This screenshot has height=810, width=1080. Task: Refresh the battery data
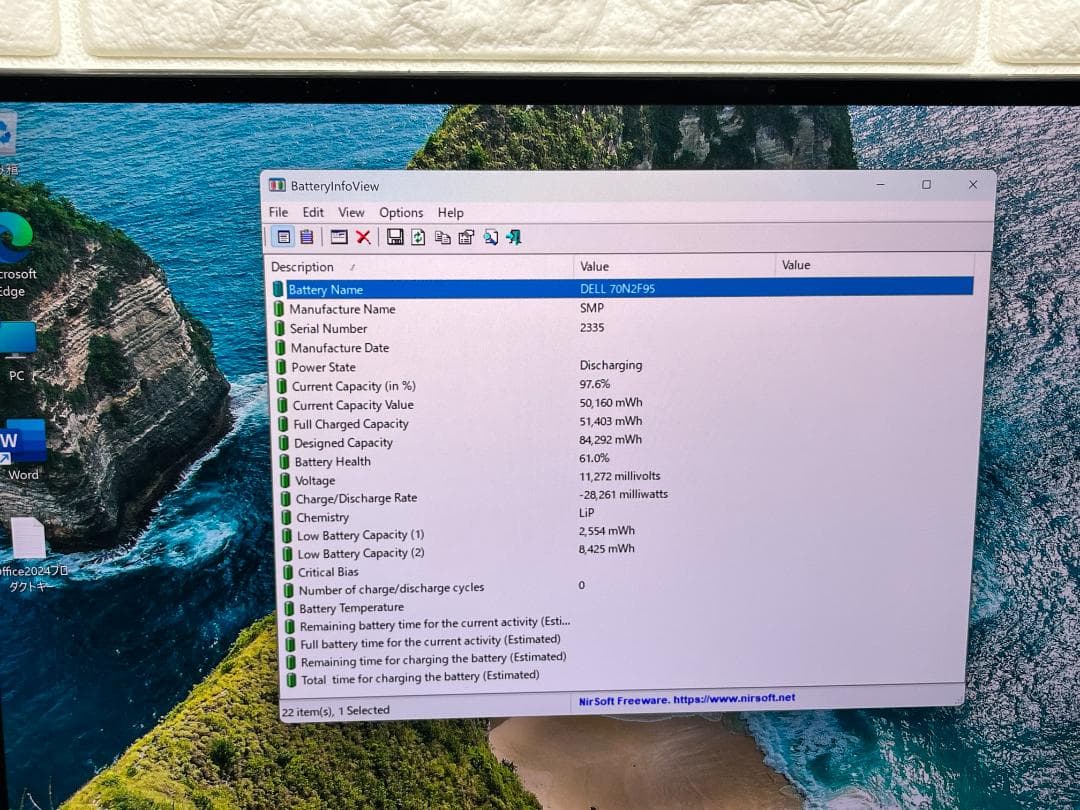tap(418, 237)
